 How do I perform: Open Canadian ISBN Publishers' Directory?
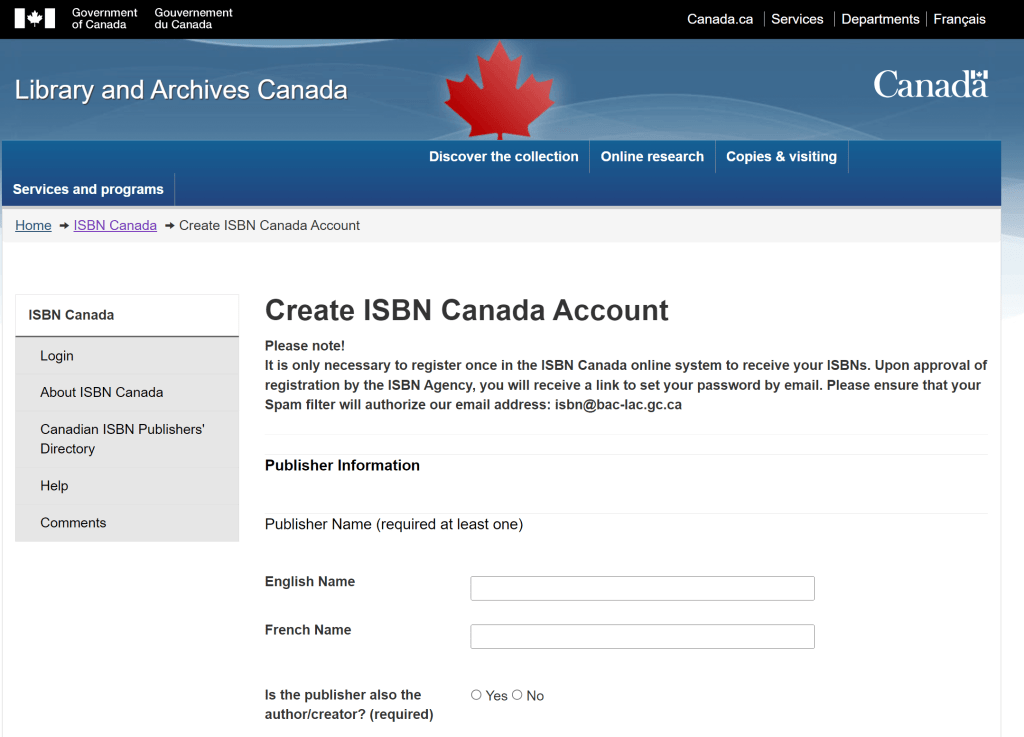pos(122,439)
